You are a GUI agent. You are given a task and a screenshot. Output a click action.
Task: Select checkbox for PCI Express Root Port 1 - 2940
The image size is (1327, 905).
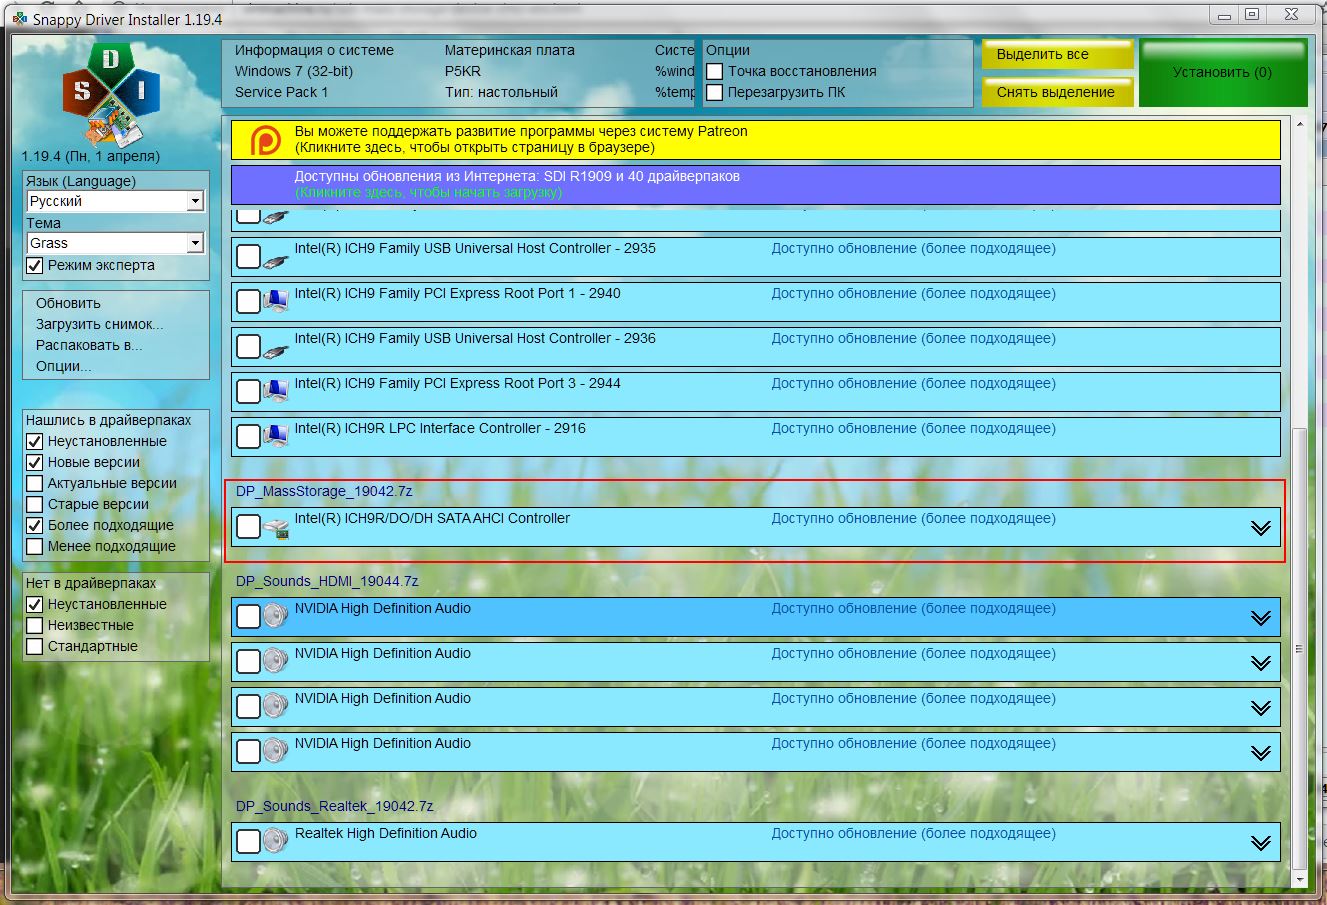click(x=248, y=302)
